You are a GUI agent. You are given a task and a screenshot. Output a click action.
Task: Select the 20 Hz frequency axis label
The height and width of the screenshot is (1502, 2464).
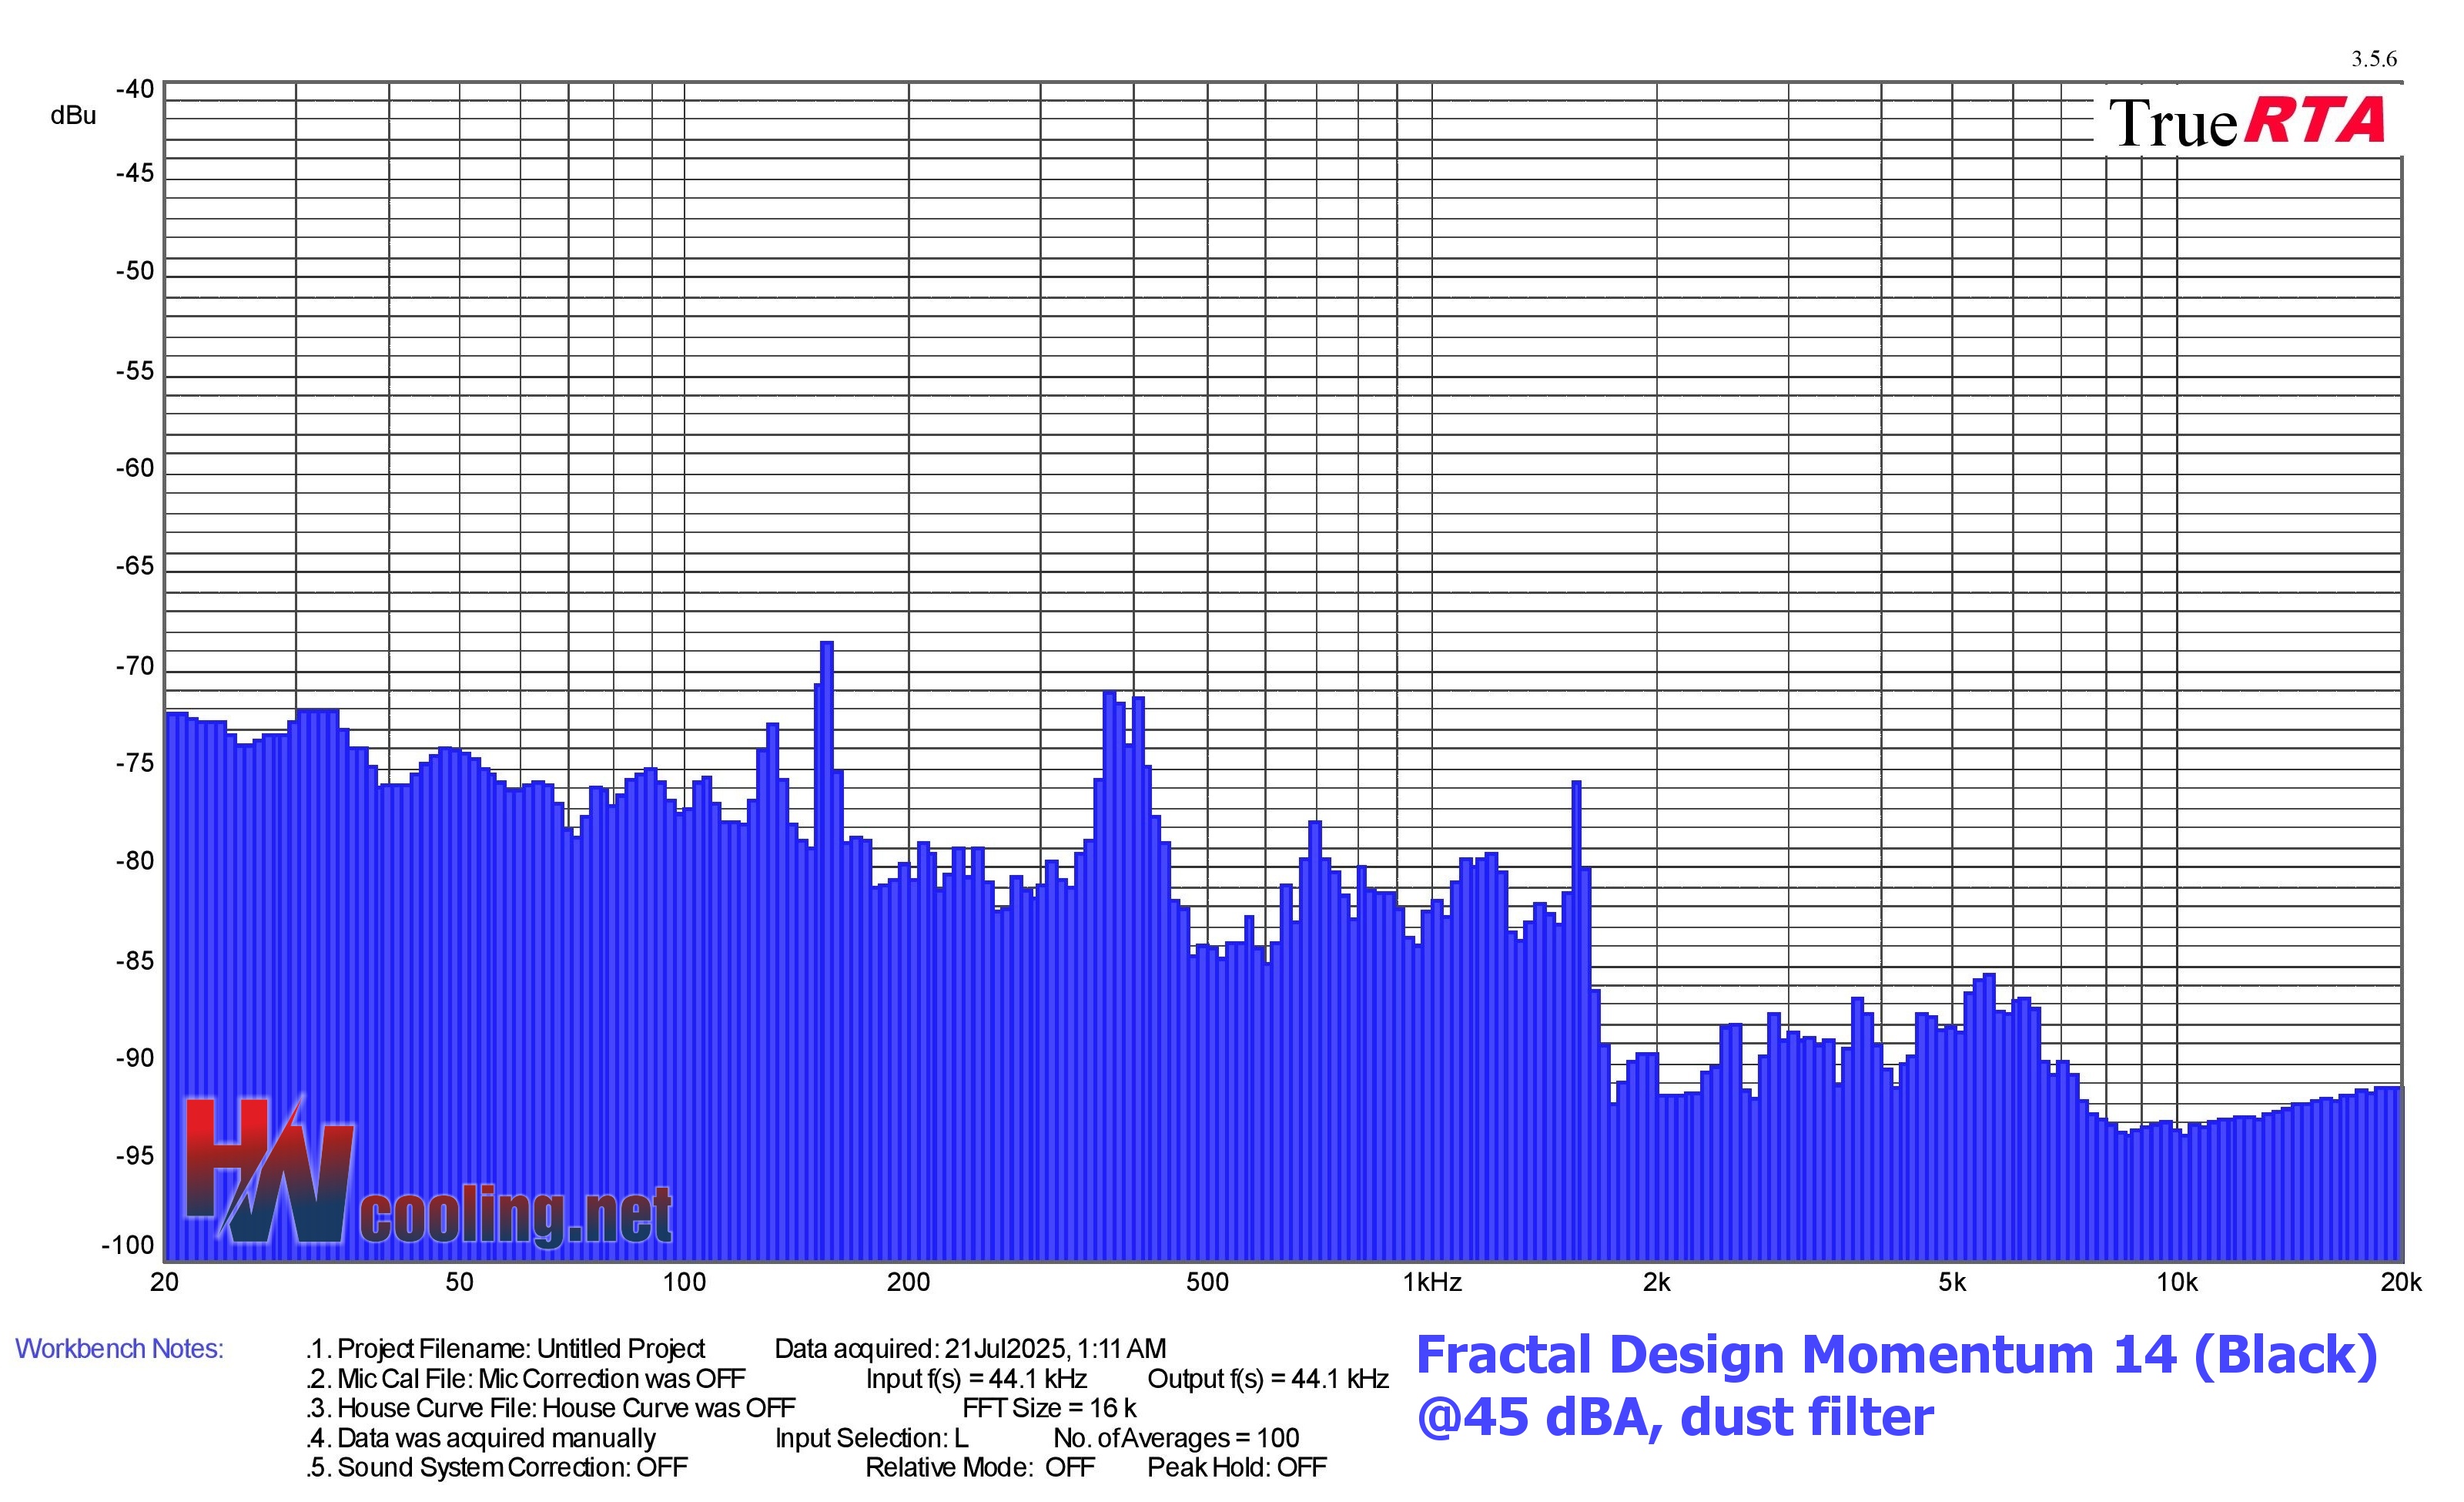tap(164, 1282)
